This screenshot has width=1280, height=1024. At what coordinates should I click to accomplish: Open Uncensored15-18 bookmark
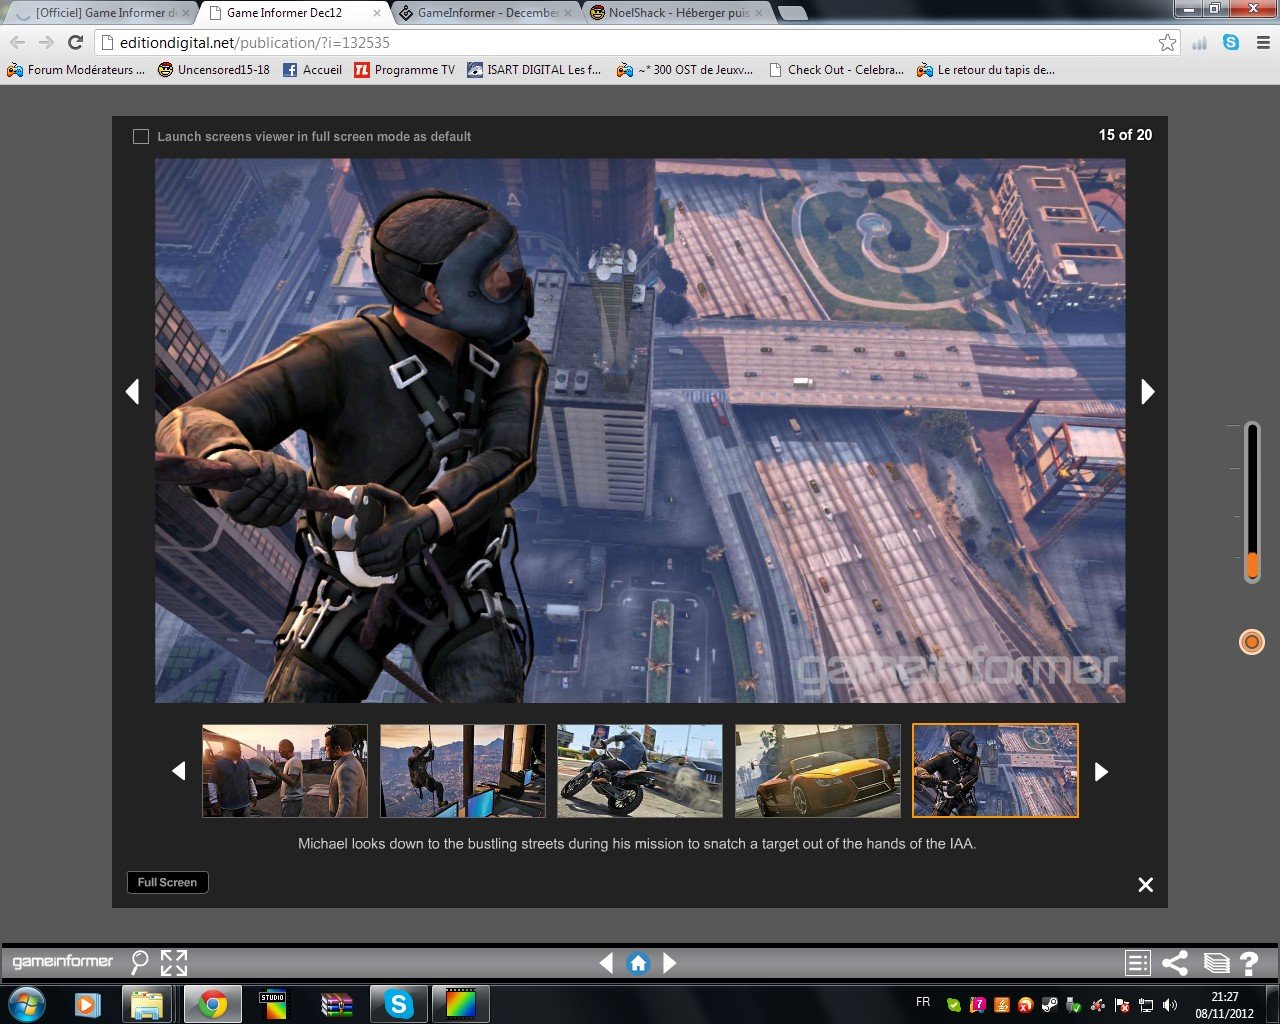coord(214,70)
